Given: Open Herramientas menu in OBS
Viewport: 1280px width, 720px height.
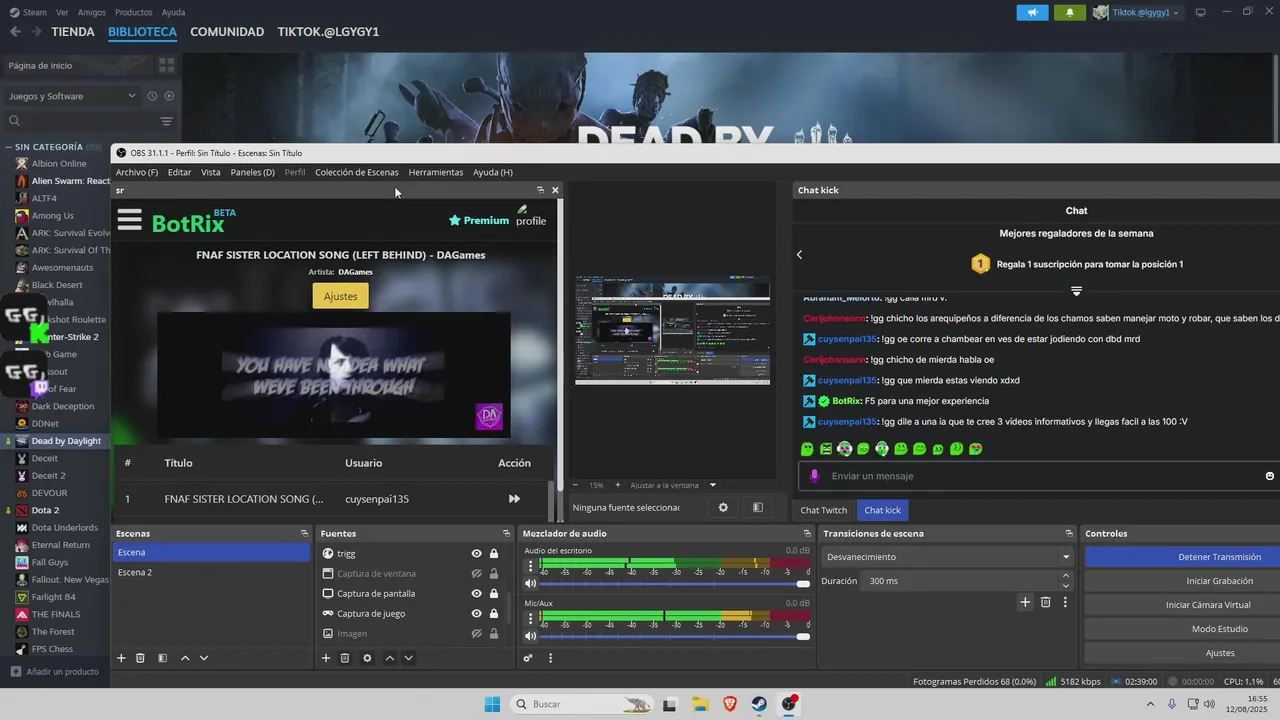Looking at the screenshot, I should click(436, 172).
